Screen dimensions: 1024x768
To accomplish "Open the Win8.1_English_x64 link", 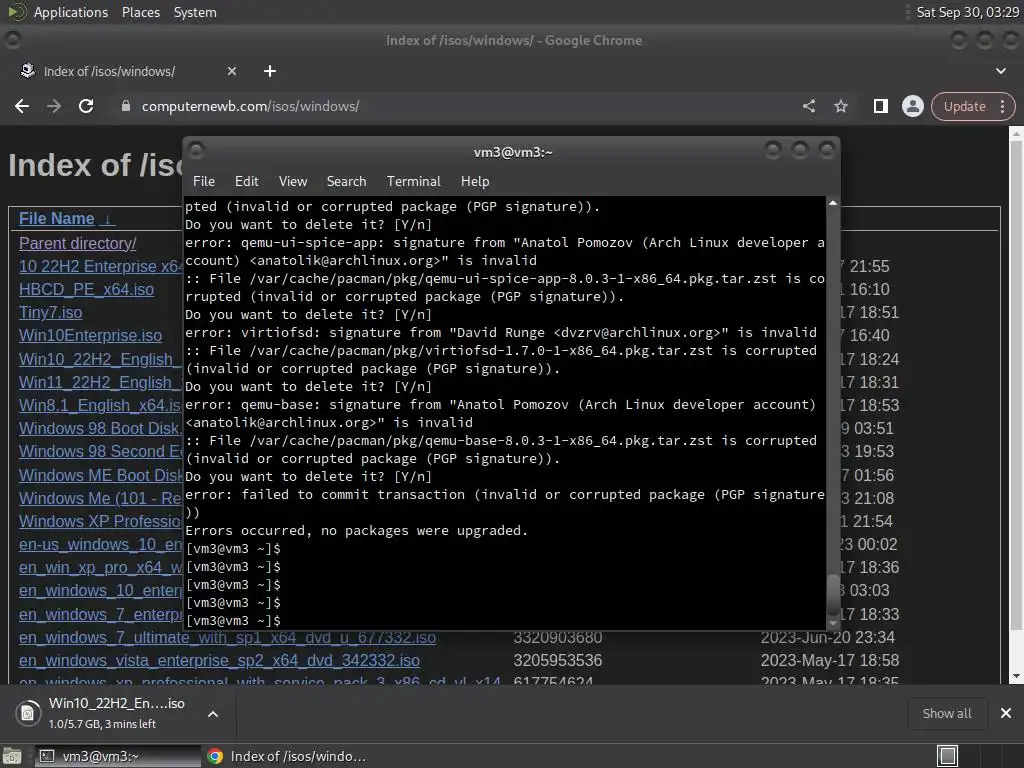I will (101, 406).
